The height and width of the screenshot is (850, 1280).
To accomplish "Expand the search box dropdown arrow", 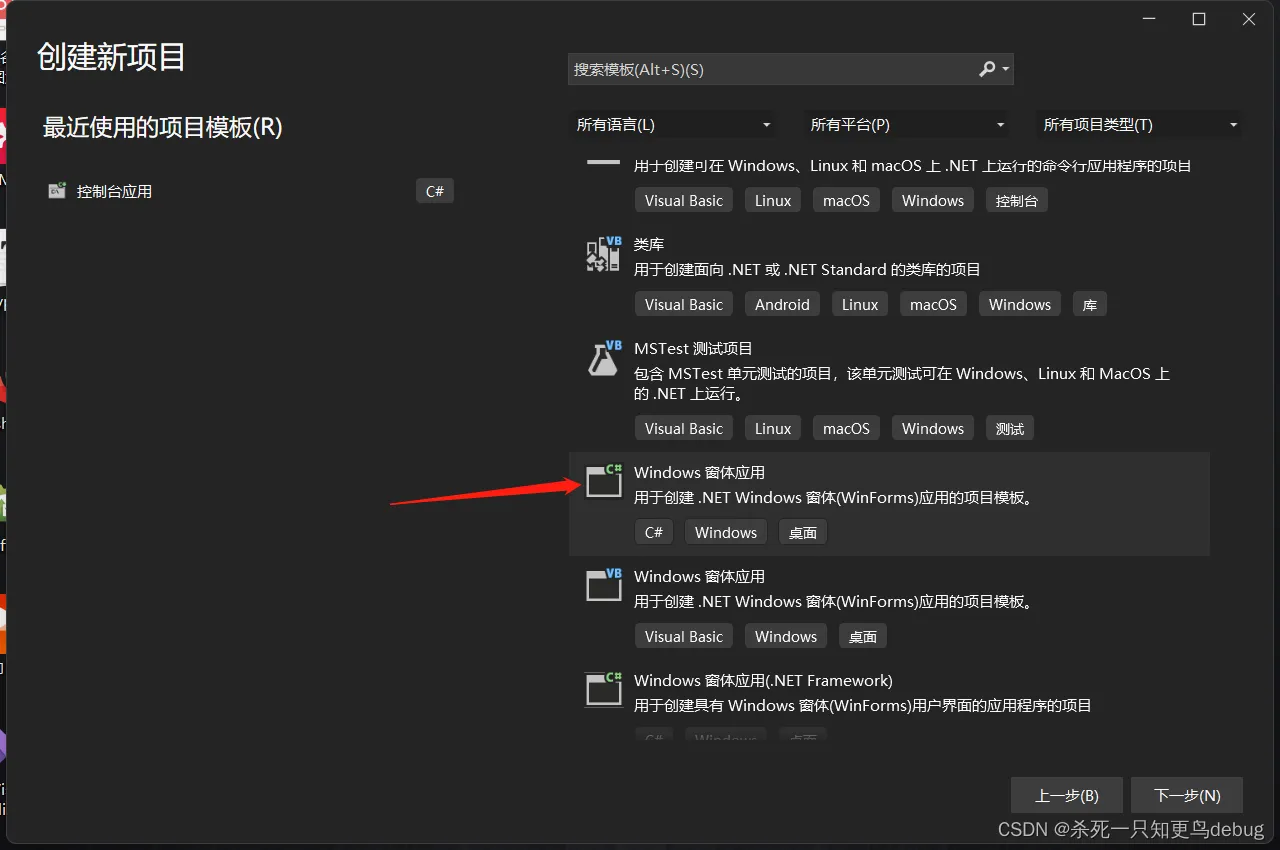I will (1005, 70).
